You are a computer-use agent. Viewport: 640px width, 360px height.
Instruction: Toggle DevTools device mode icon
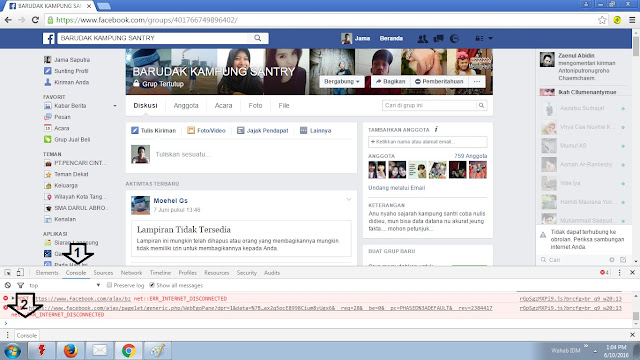pyautogui.click(x=20, y=273)
